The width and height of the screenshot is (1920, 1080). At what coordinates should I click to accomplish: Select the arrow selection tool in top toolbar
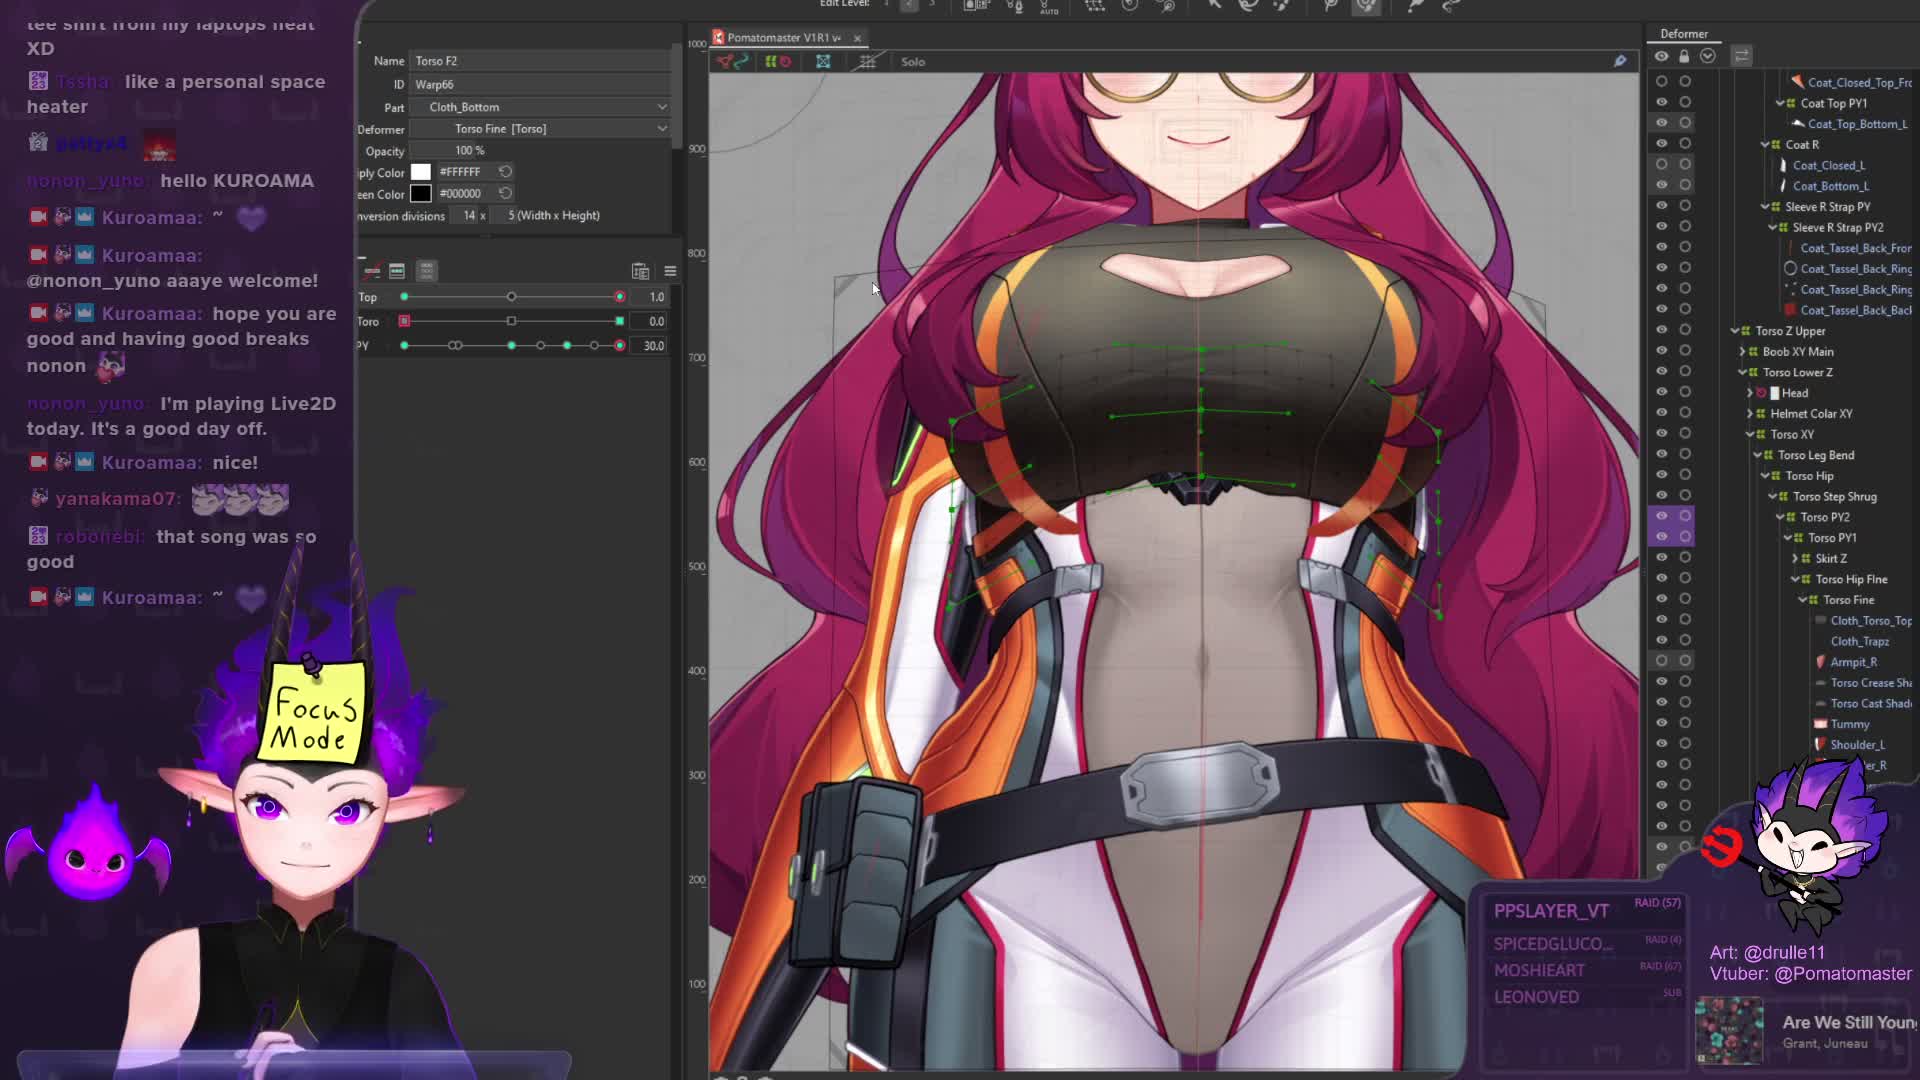click(x=1214, y=5)
